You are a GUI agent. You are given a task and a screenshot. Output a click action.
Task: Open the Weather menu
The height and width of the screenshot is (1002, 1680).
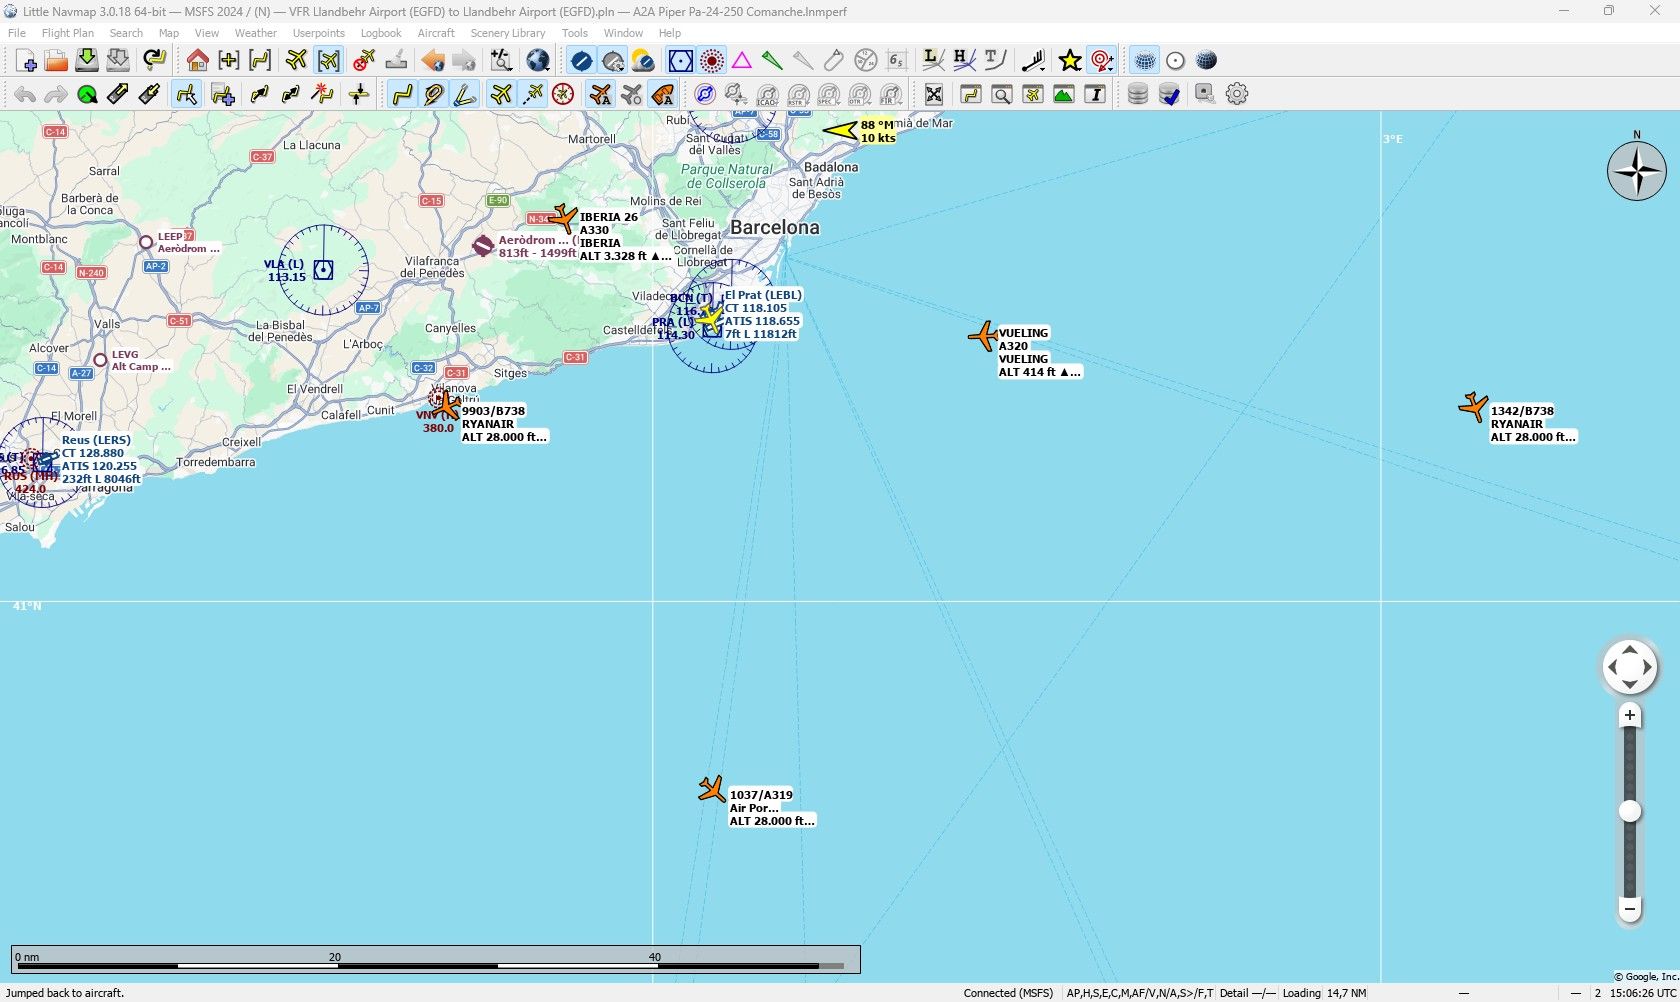point(256,33)
